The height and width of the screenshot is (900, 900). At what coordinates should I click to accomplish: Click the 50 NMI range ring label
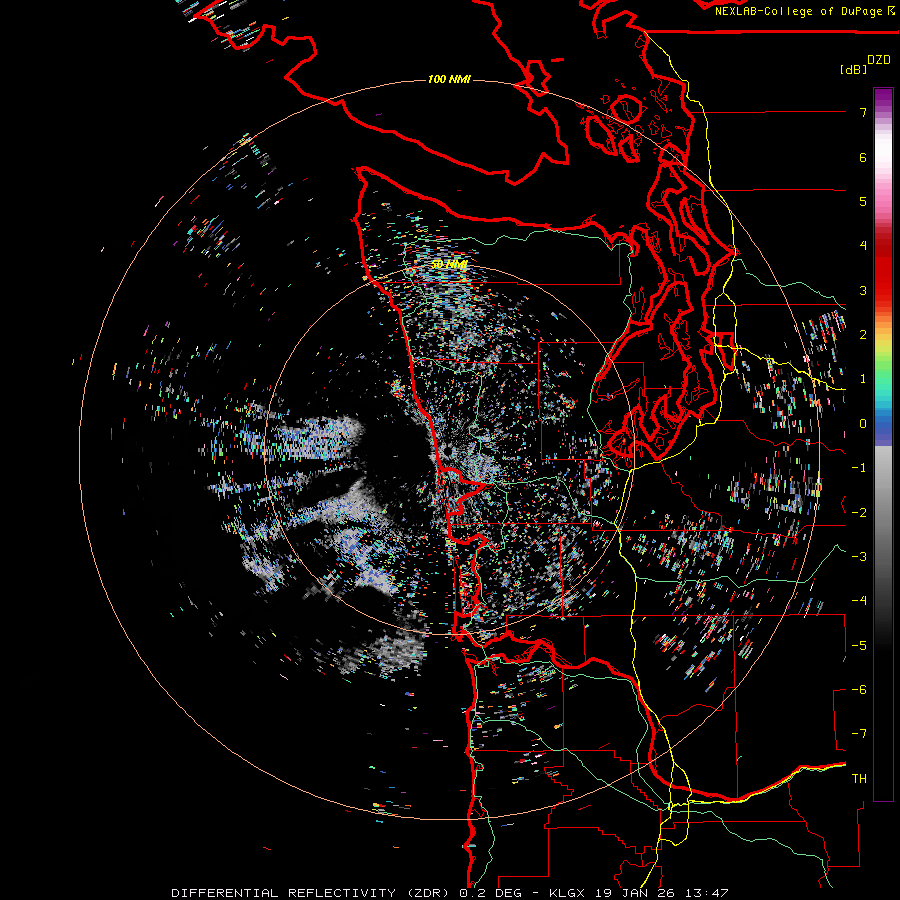(449, 264)
